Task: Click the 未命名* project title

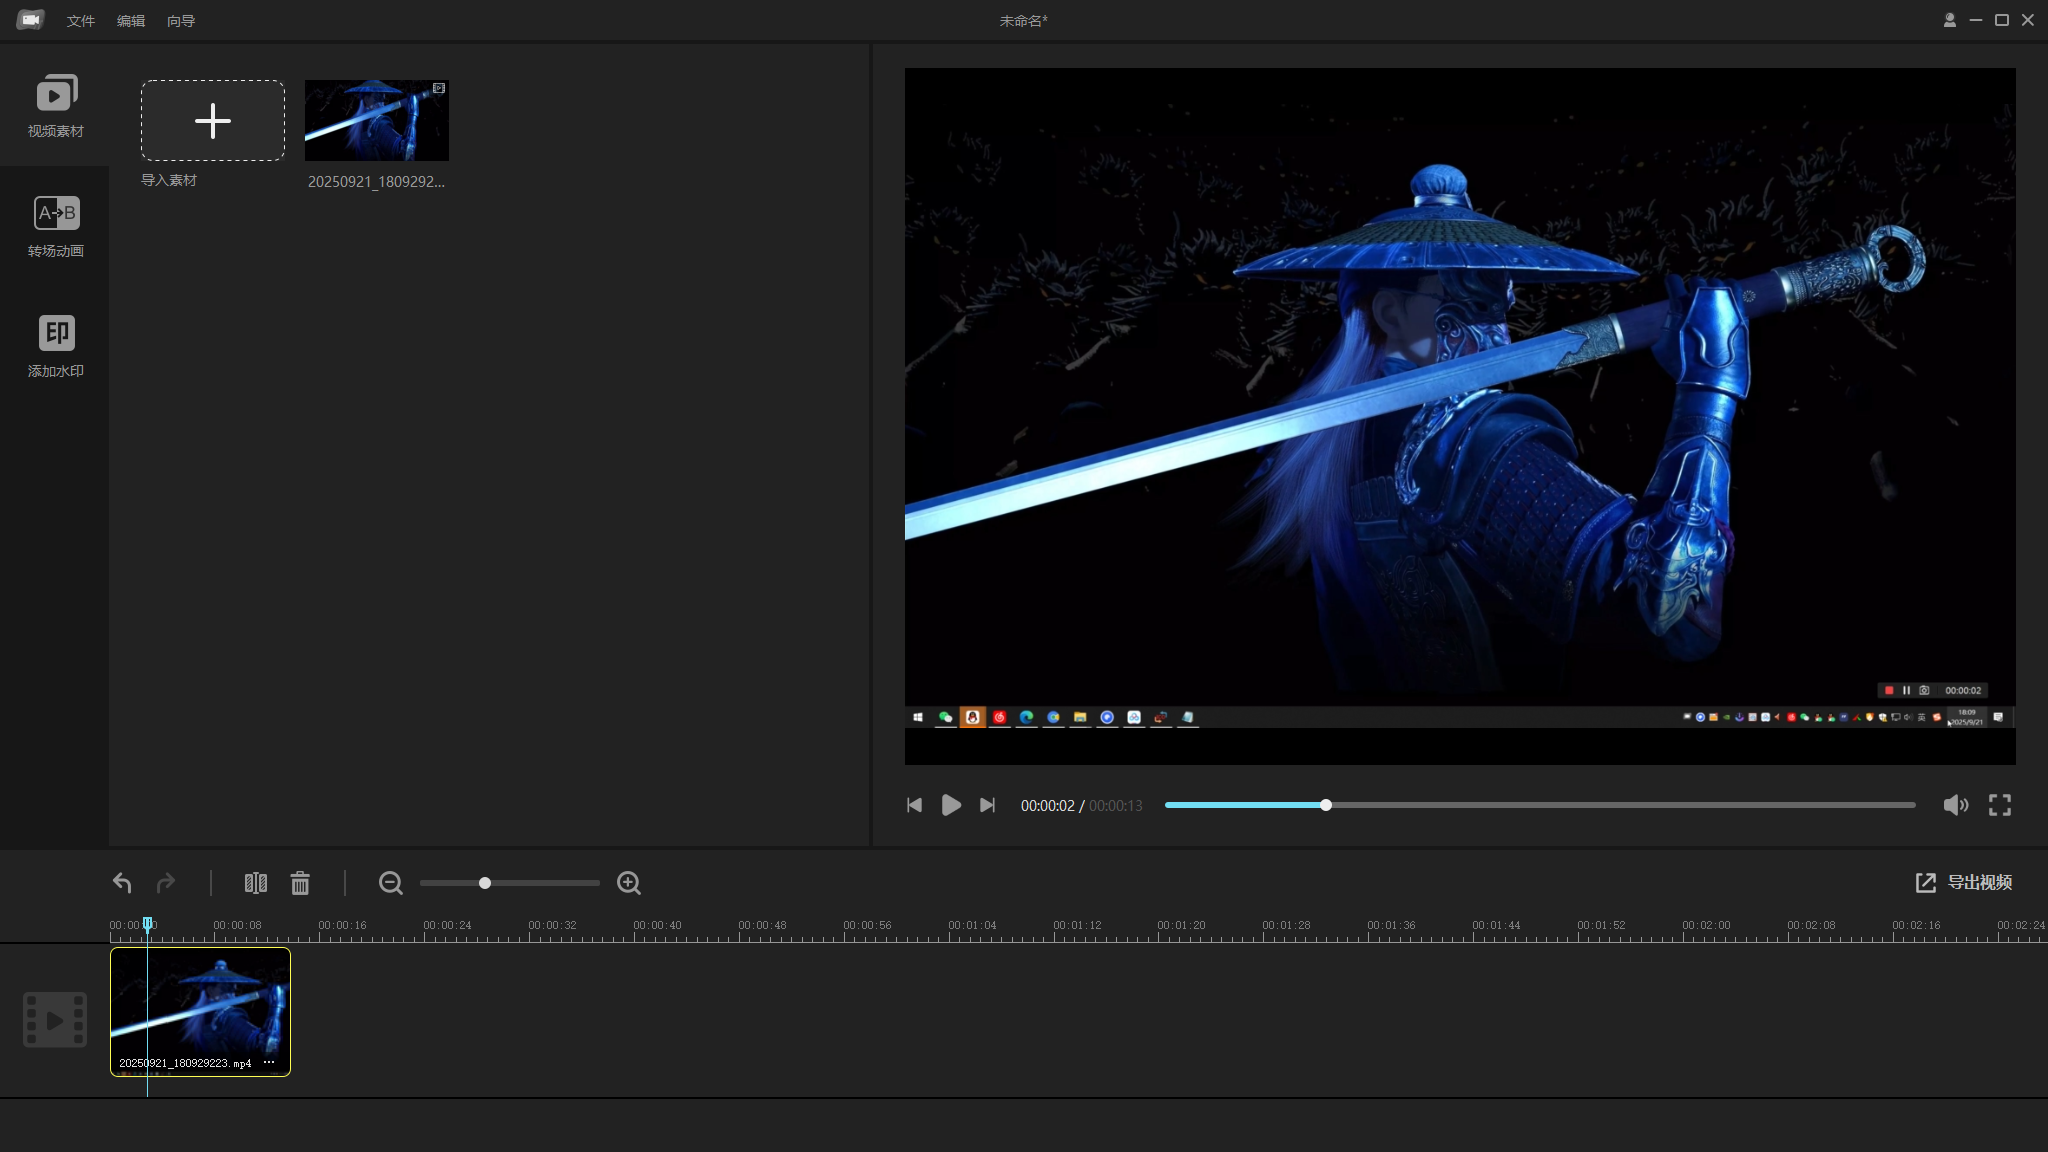Action: [x=1024, y=21]
